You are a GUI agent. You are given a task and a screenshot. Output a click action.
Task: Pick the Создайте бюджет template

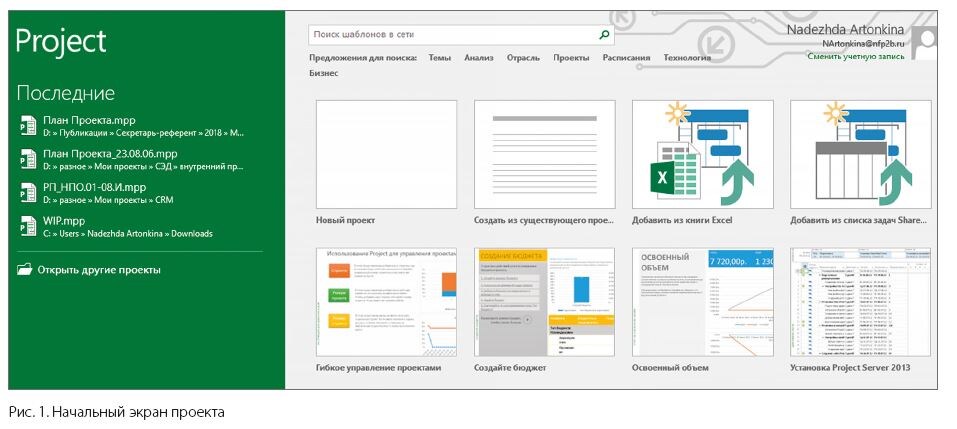pyautogui.click(x=544, y=302)
